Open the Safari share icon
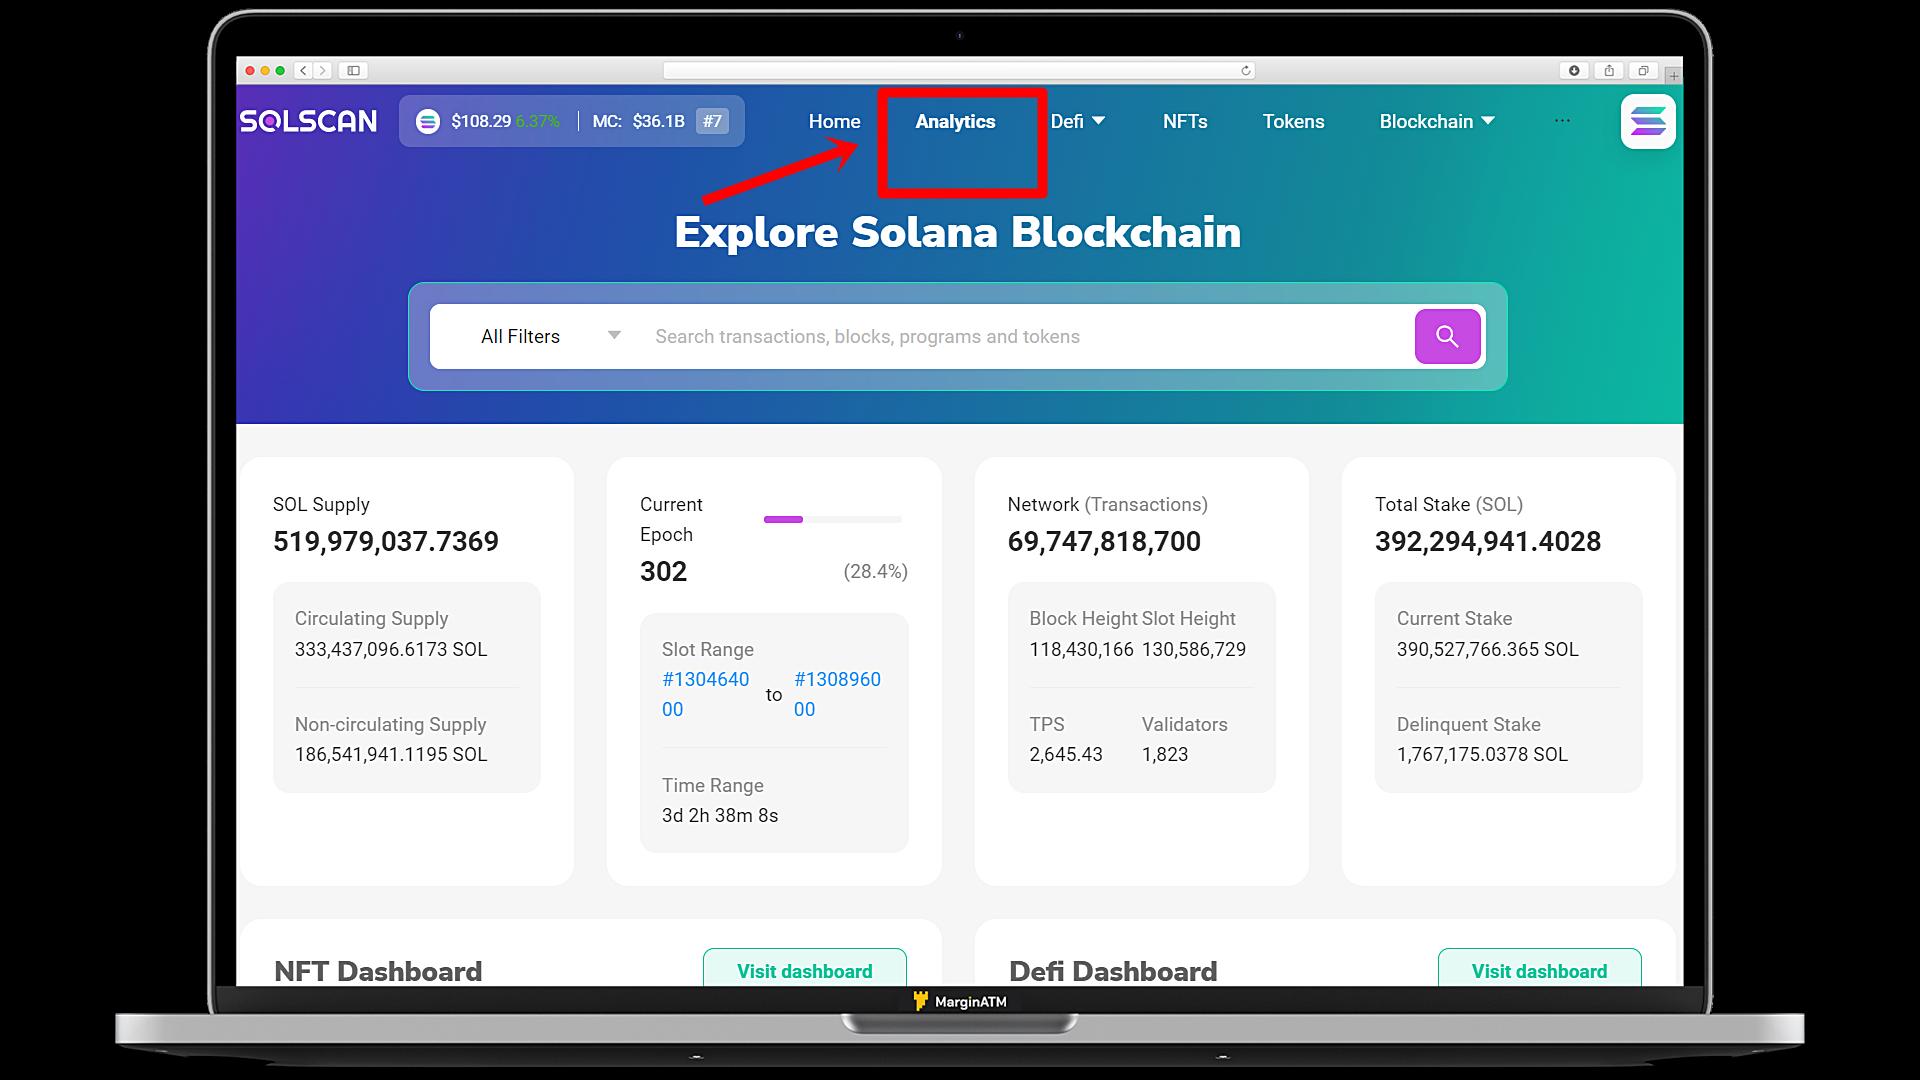The height and width of the screenshot is (1080, 1920). [1609, 70]
